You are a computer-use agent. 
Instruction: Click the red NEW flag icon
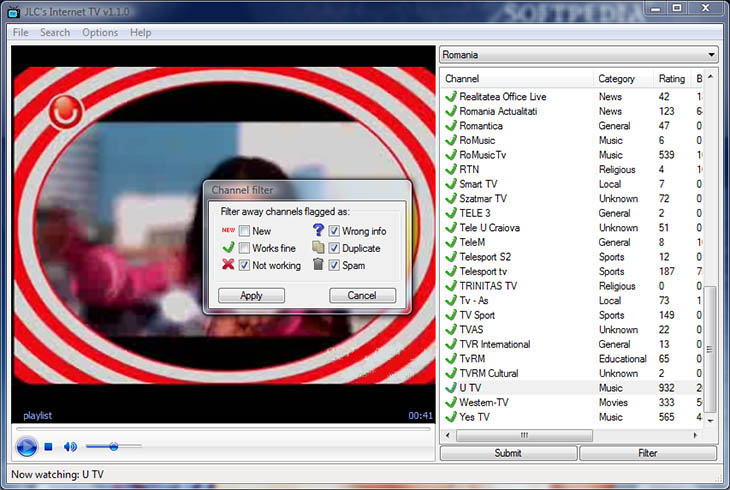click(x=228, y=230)
